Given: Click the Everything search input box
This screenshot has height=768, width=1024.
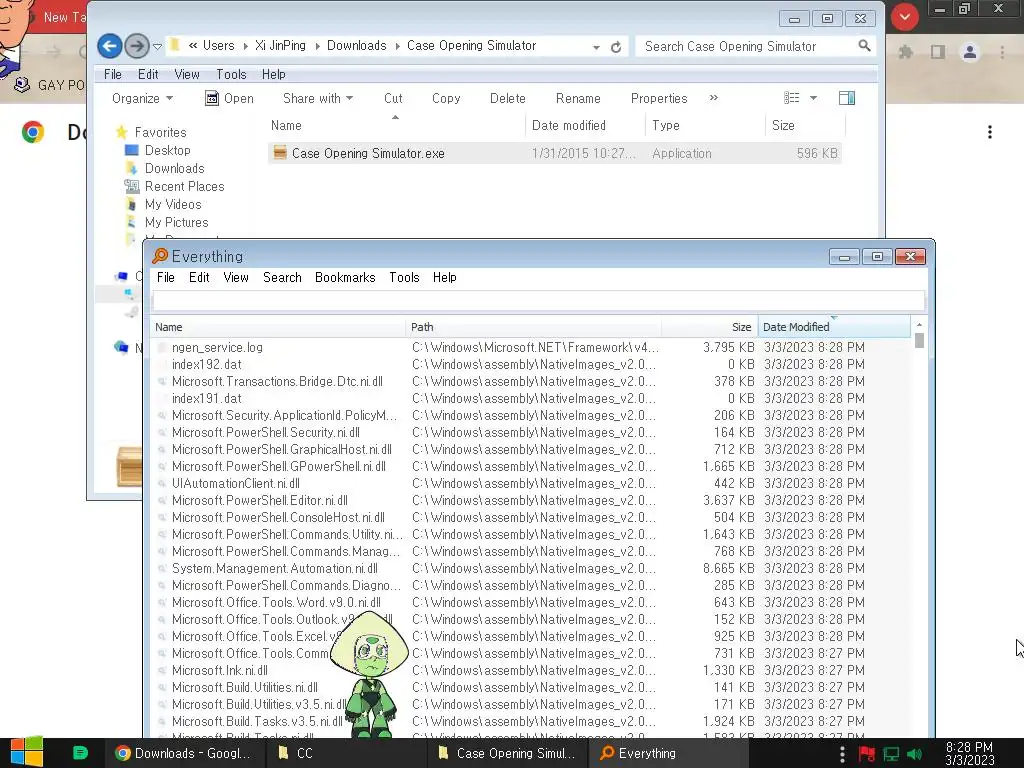Looking at the screenshot, I should tap(539, 301).
